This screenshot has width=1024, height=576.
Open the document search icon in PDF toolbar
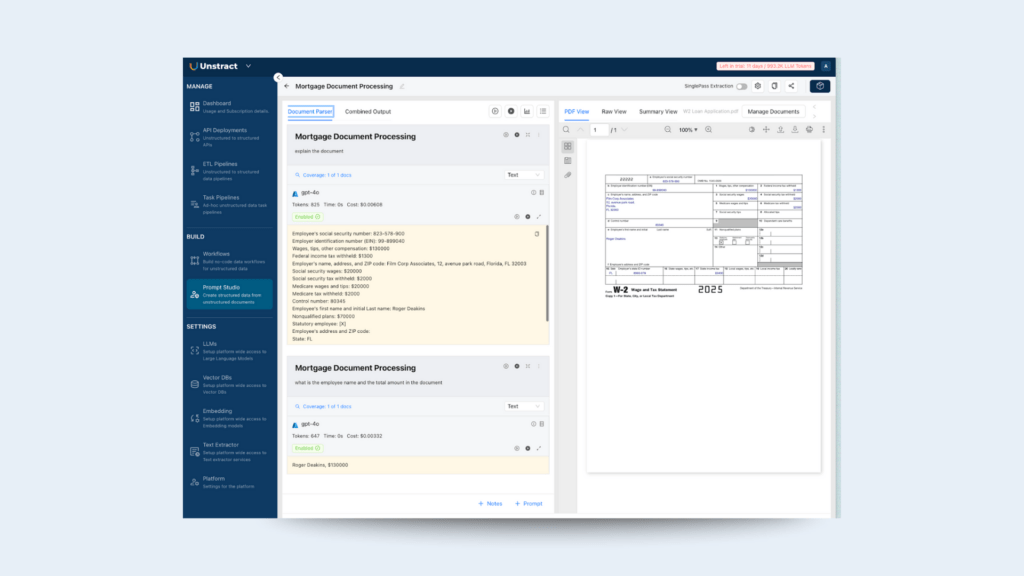tap(566, 130)
